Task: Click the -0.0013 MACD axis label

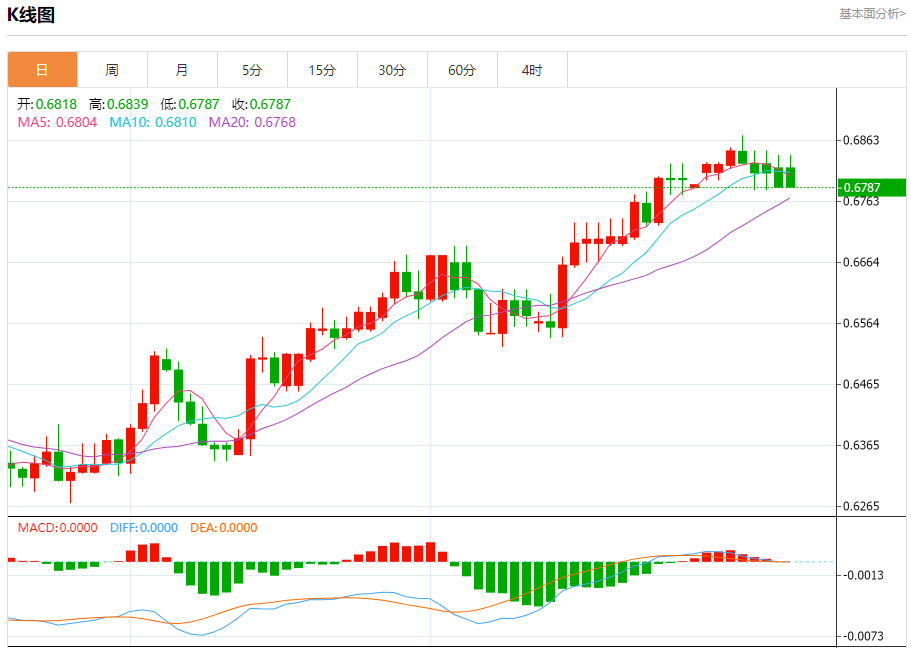Action: tap(862, 575)
